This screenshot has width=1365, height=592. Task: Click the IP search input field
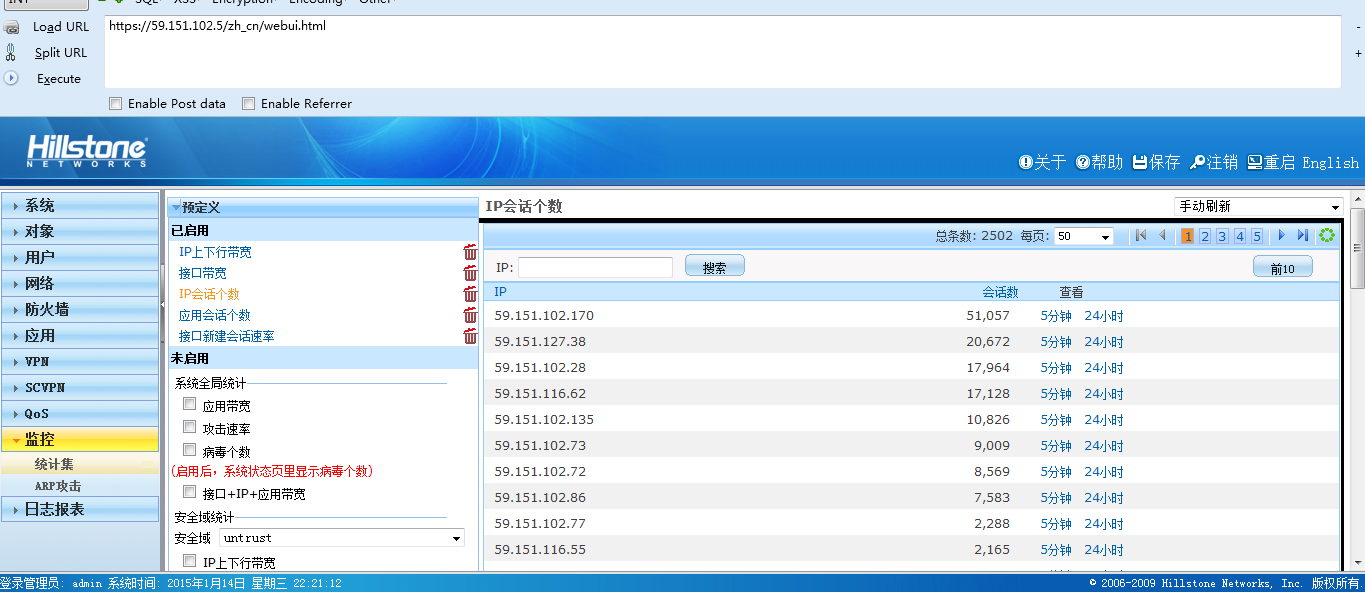[x=595, y=267]
